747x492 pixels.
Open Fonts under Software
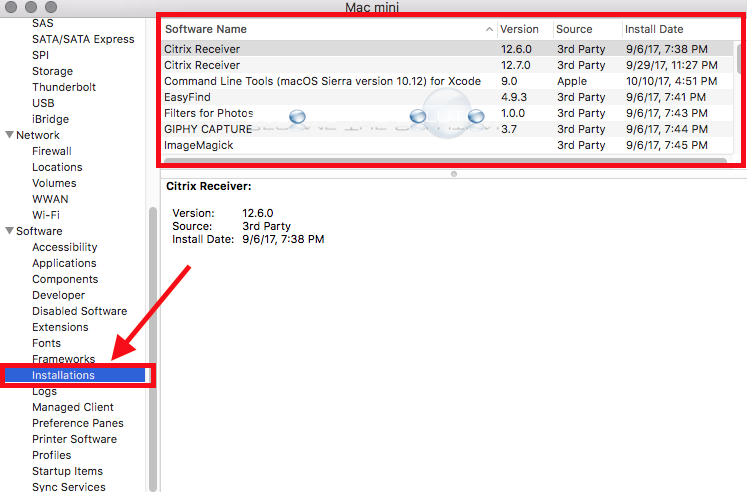click(x=47, y=343)
